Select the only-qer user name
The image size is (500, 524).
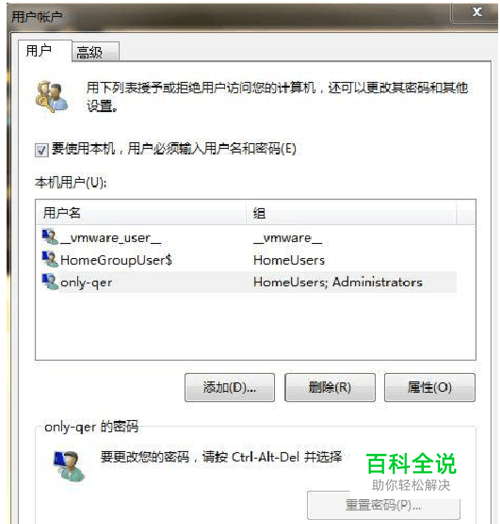coord(86,282)
